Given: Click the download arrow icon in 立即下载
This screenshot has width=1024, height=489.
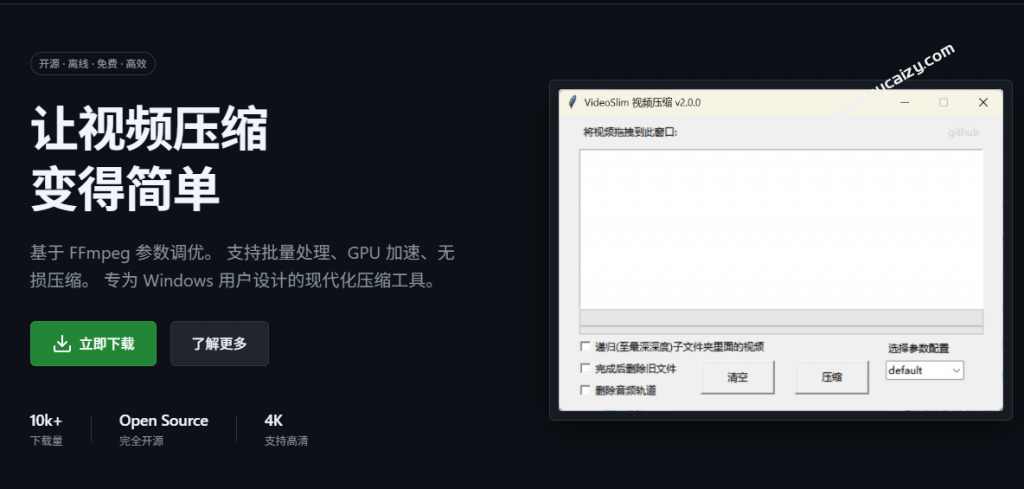Looking at the screenshot, I should (x=61, y=343).
